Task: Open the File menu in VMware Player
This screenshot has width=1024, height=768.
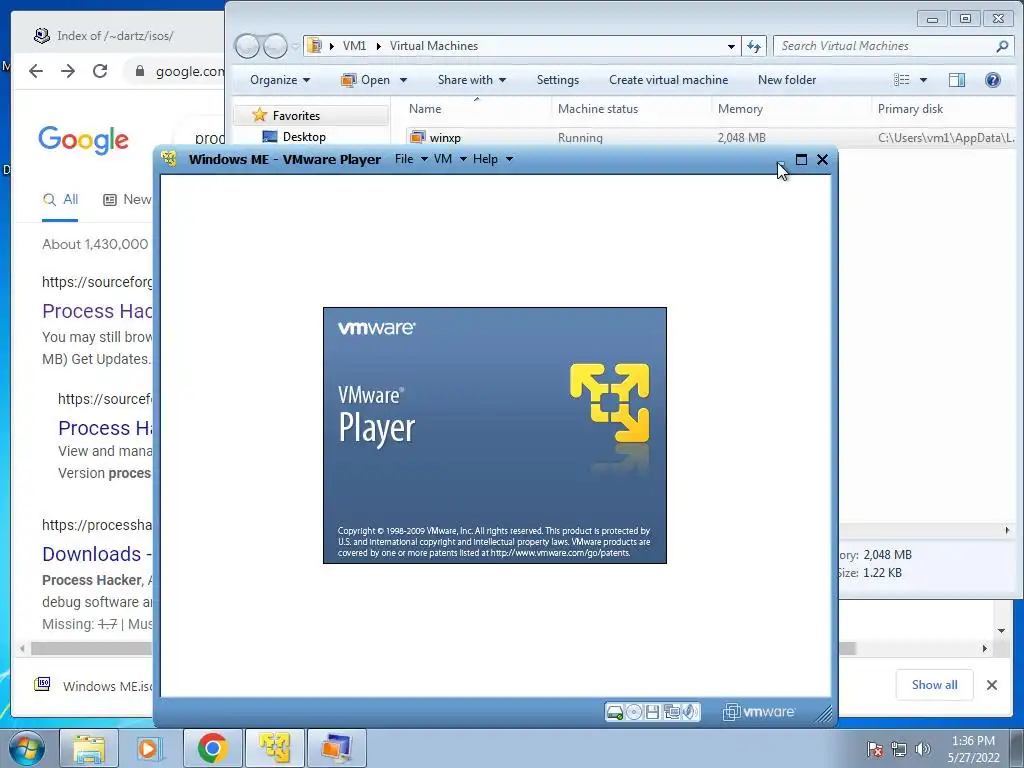Action: coord(410,159)
